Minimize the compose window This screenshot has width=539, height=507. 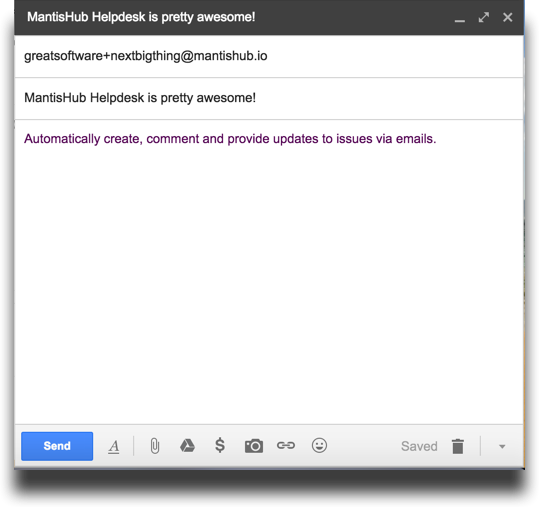460,20
